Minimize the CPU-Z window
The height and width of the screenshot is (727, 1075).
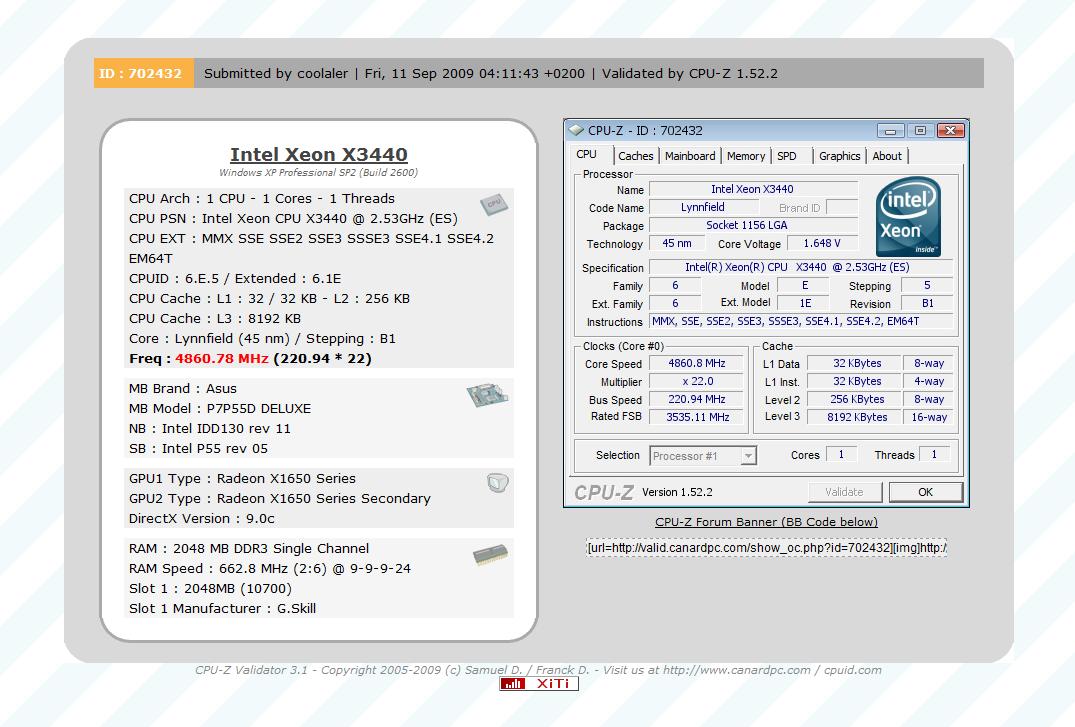click(891, 130)
